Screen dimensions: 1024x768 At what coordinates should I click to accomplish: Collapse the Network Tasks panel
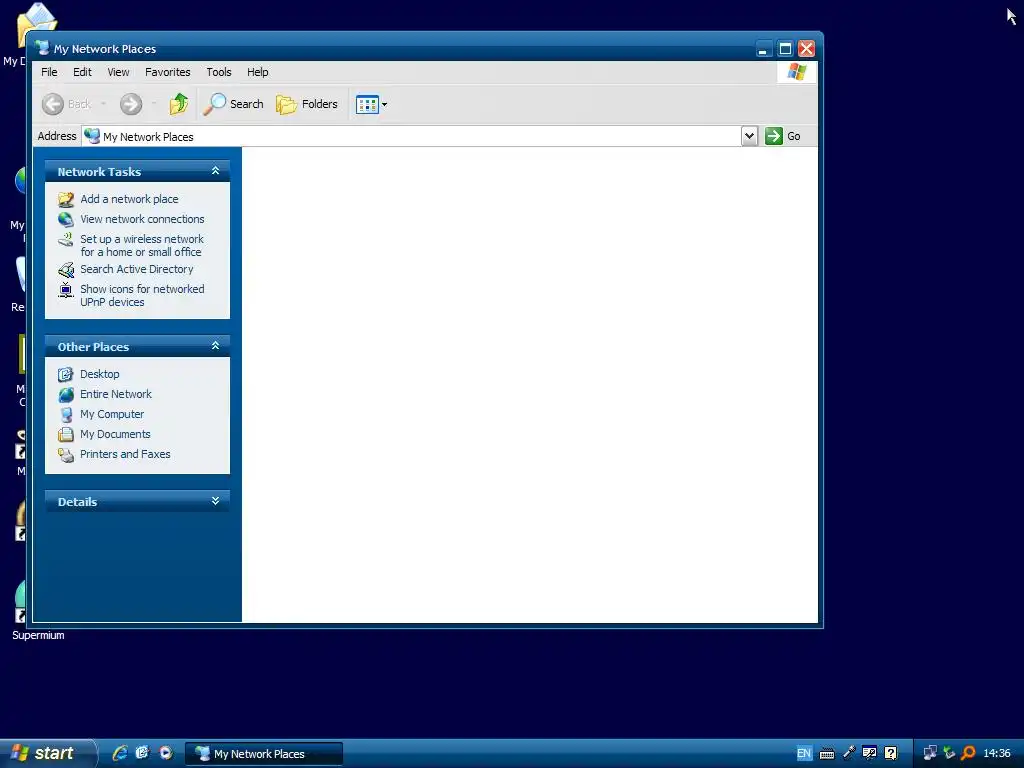(215, 171)
